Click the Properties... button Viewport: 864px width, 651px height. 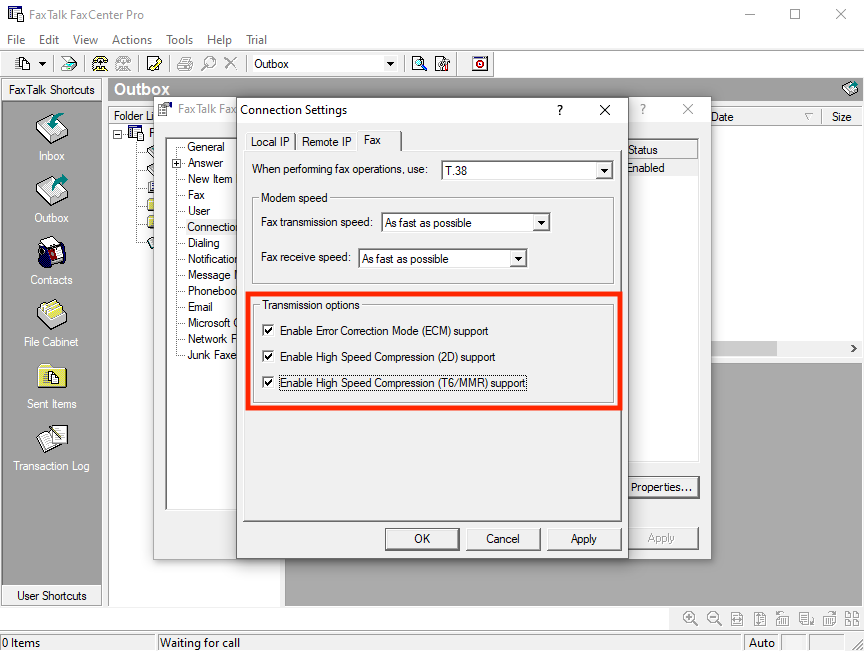point(663,487)
